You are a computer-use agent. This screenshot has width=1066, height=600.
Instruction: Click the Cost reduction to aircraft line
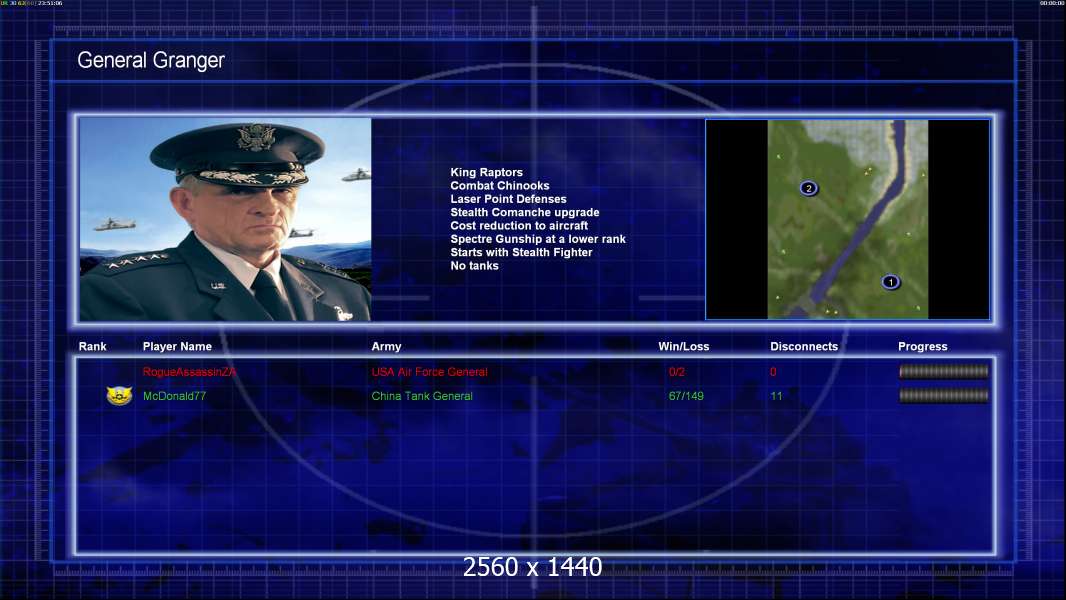pyautogui.click(x=519, y=226)
